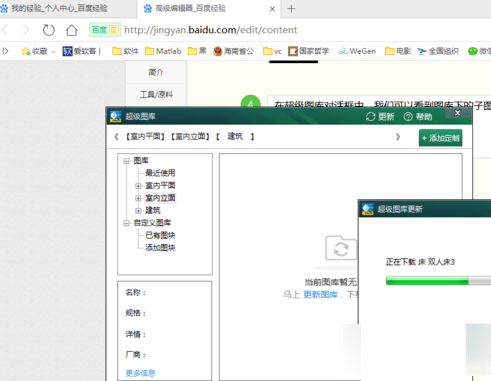491x381 pixels.
Task: Open the 全国组织 bookmark
Action: click(438, 51)
